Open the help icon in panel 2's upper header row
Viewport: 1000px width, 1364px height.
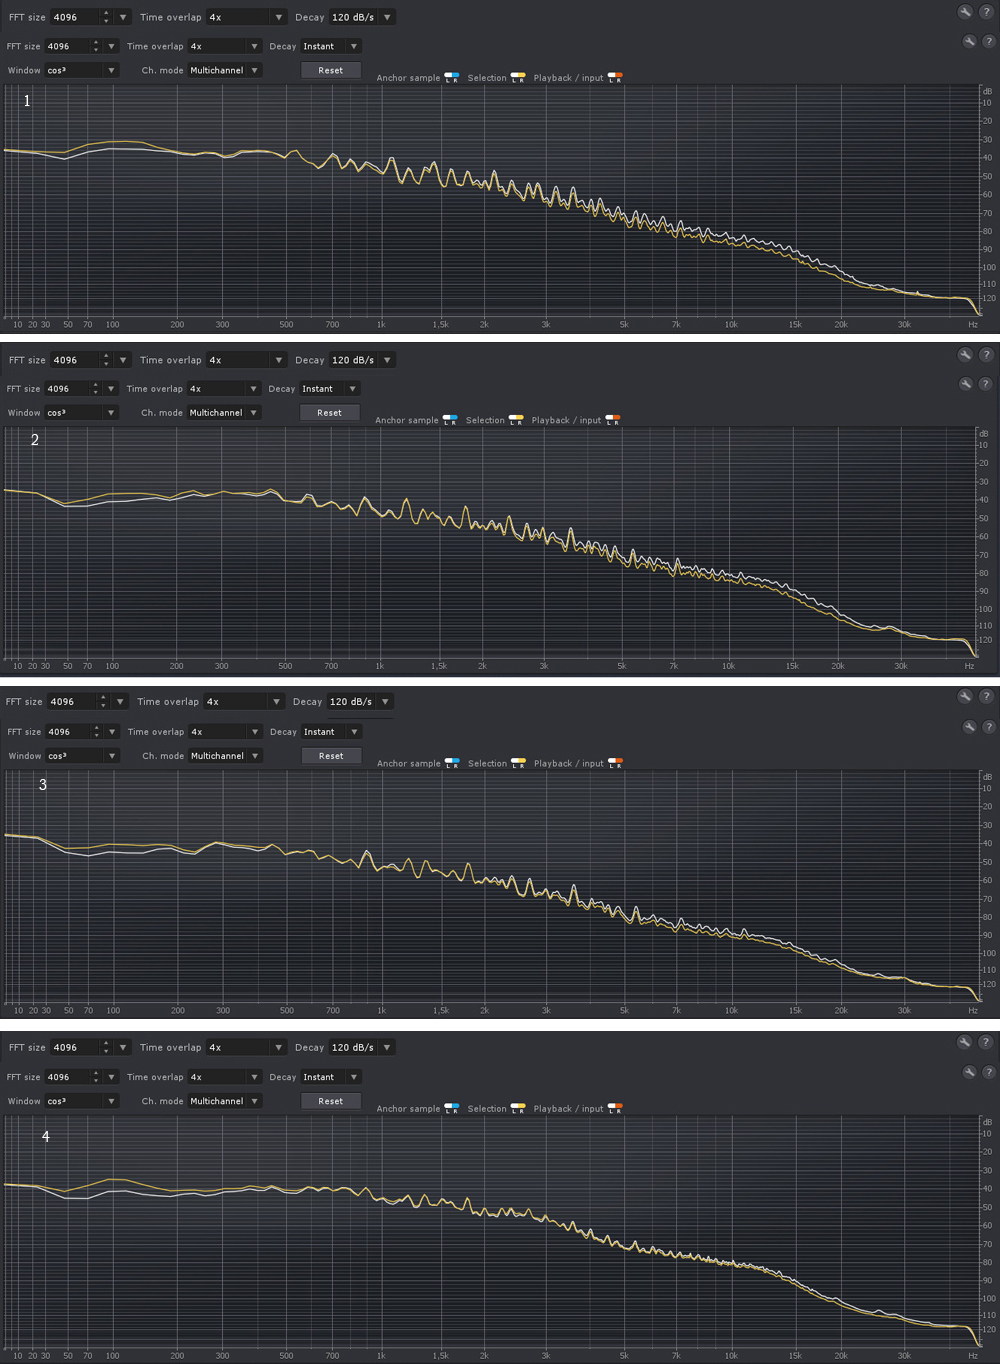pos(986,355)
